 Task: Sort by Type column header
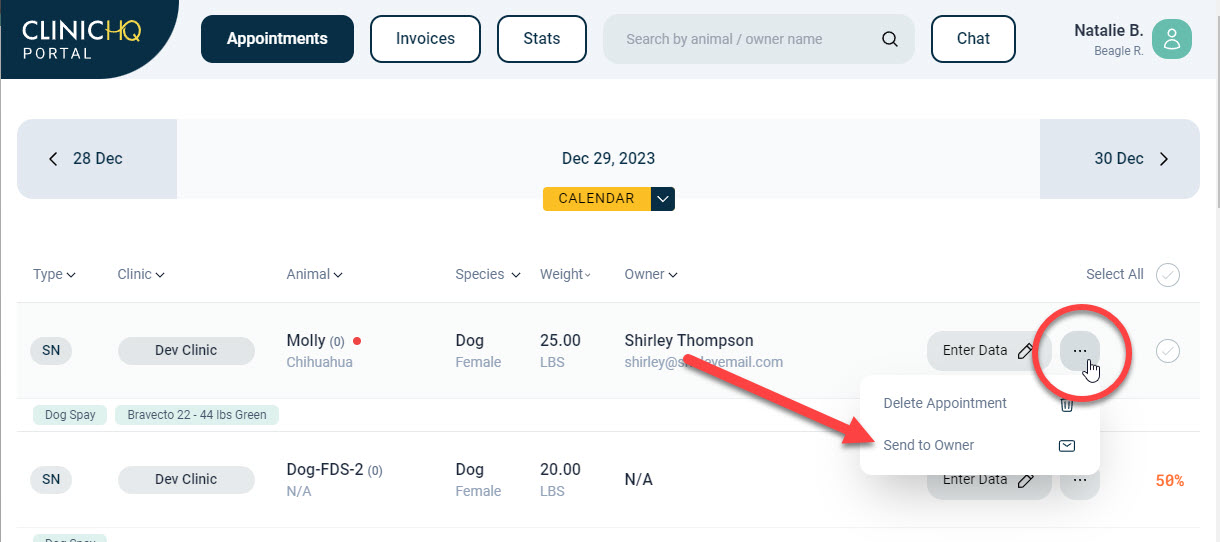(x=54, y=275)
